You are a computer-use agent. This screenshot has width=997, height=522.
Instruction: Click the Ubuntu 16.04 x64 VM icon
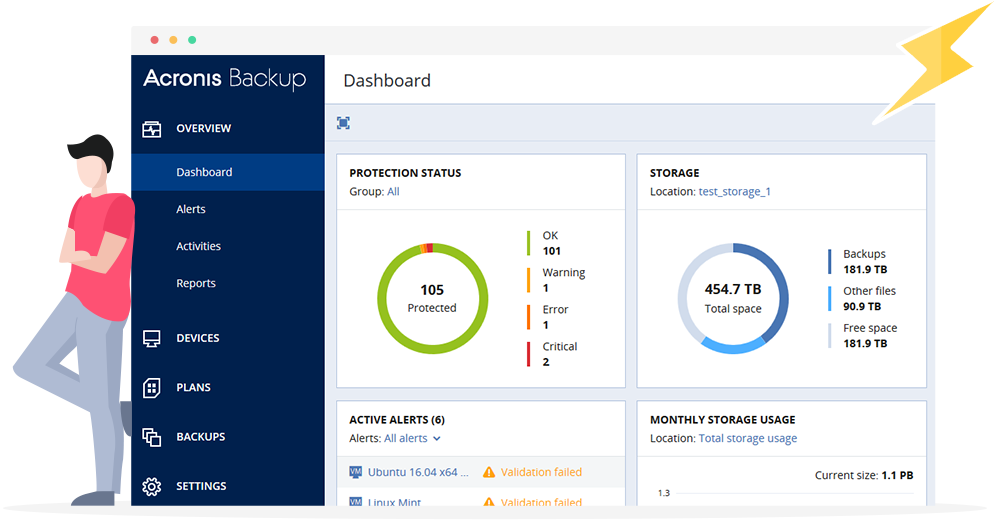point(355,472)
